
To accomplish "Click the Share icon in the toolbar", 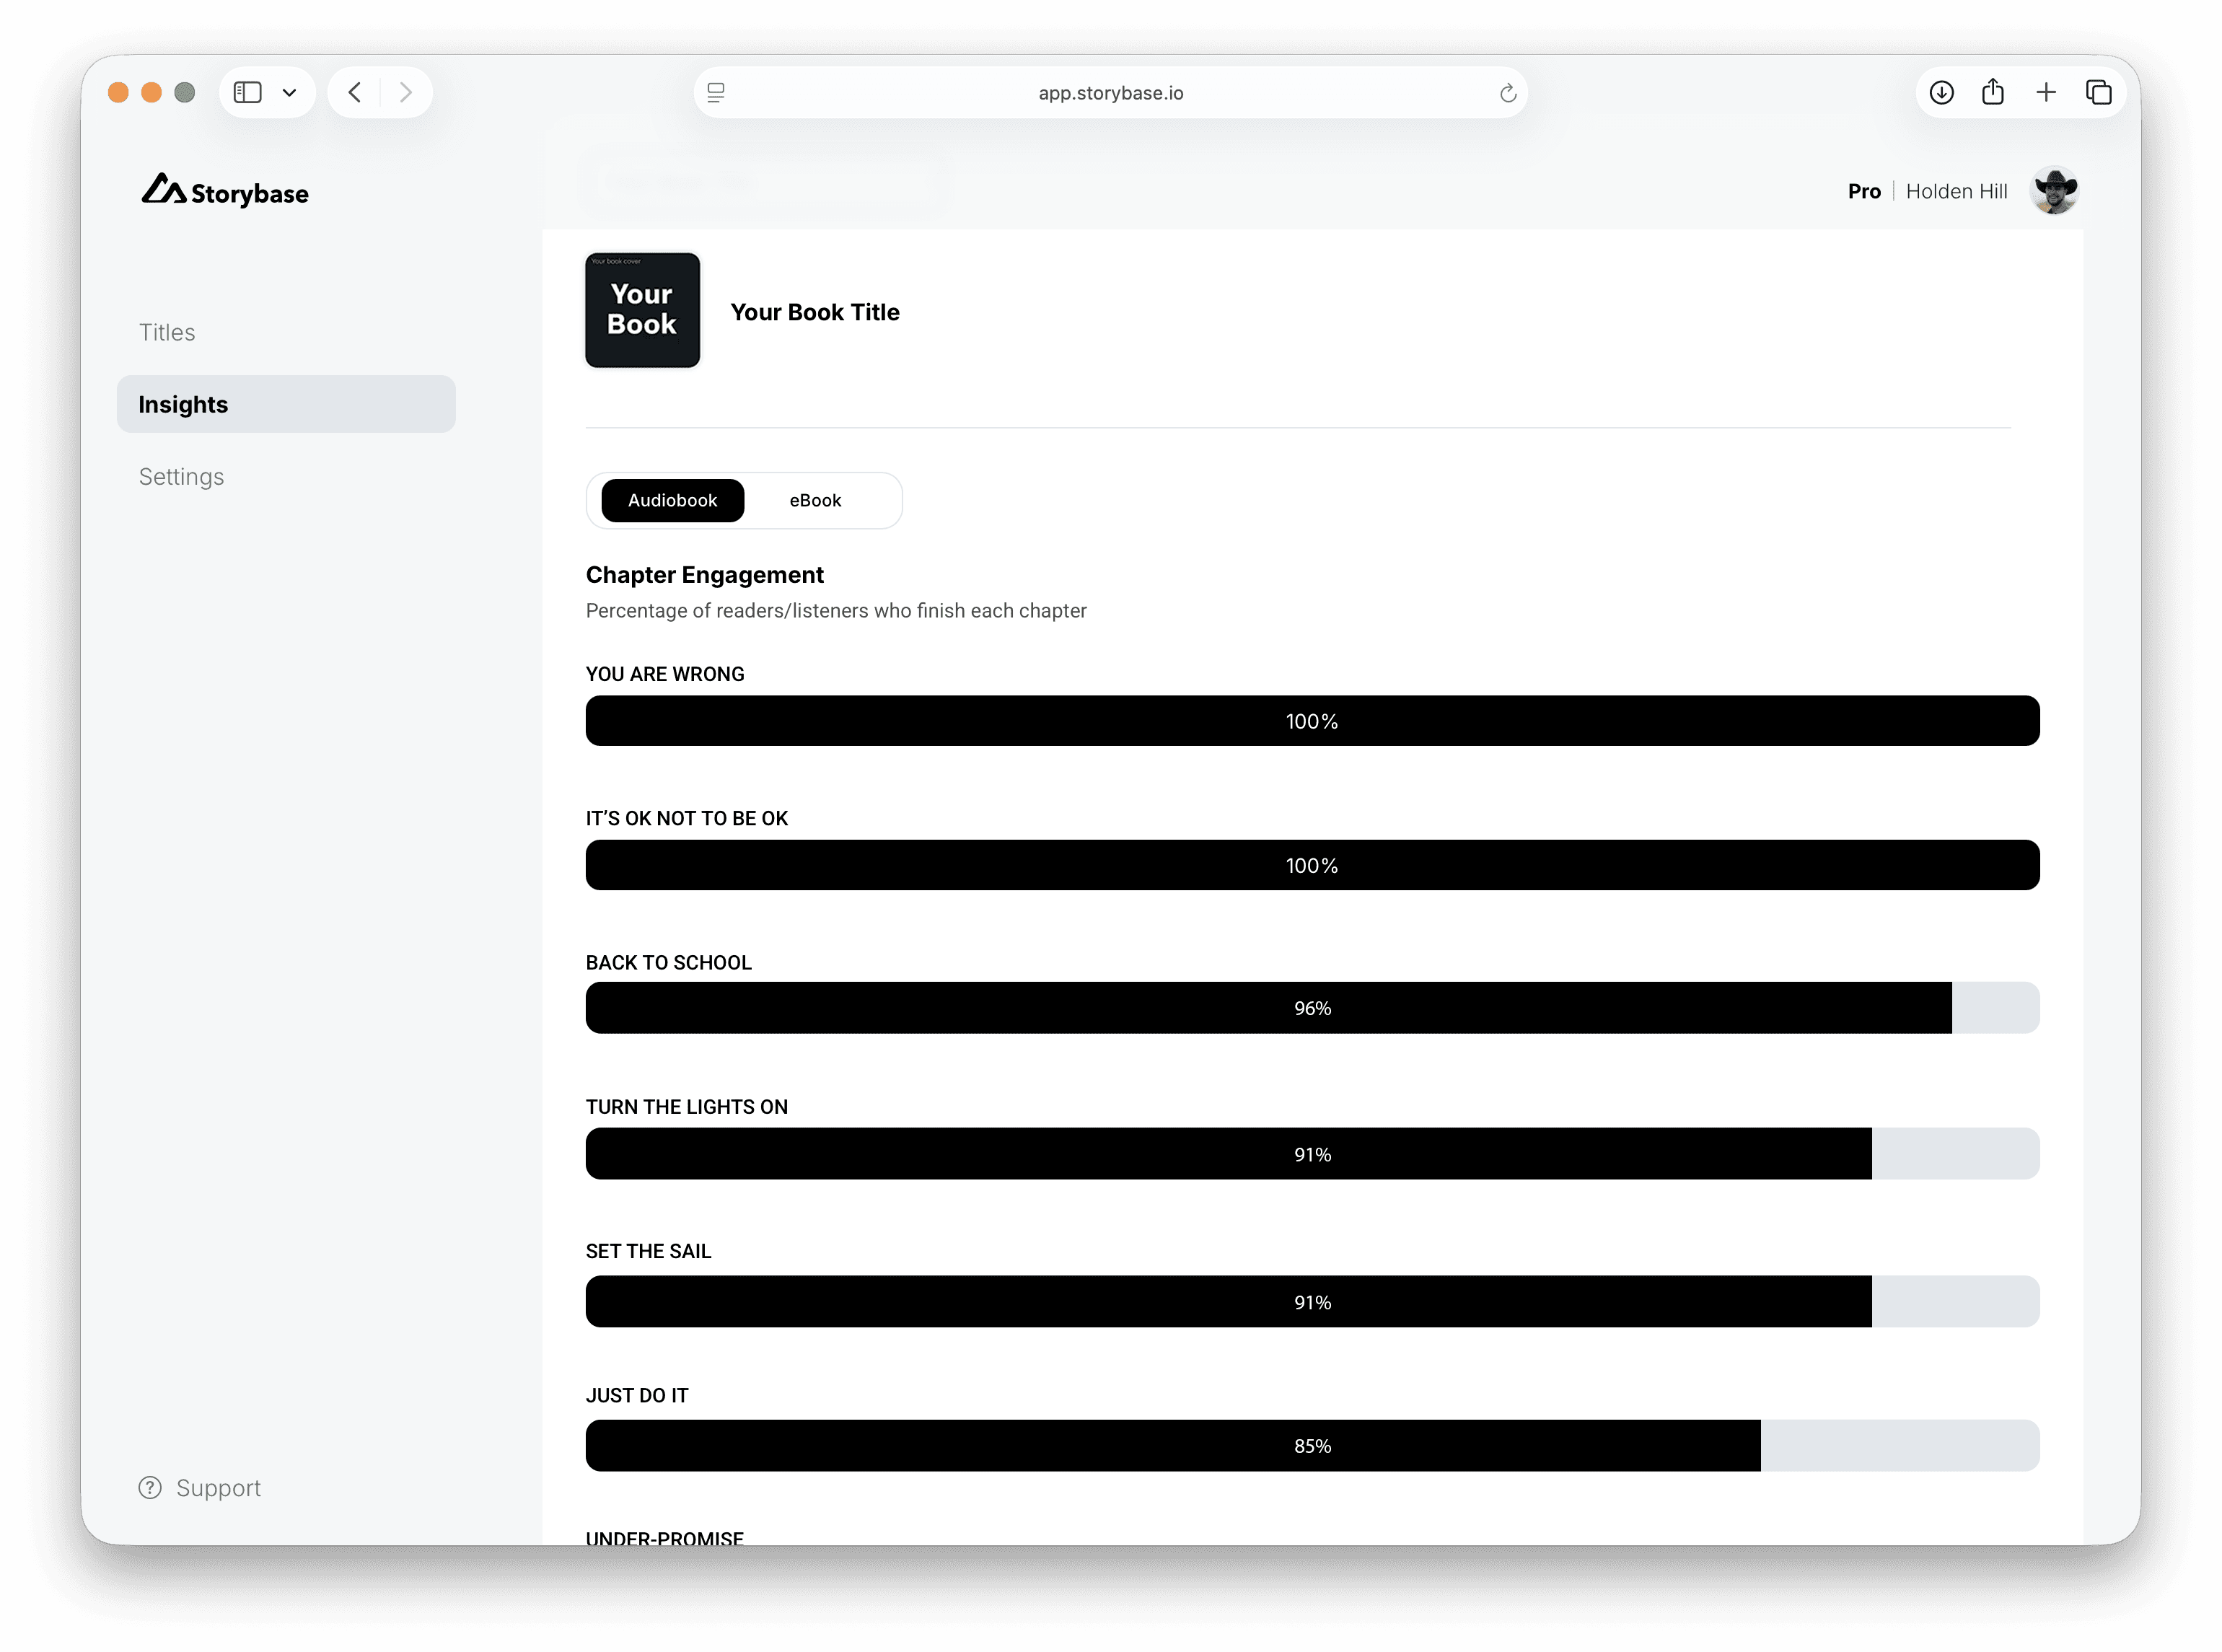I will tap(1993, 92).
